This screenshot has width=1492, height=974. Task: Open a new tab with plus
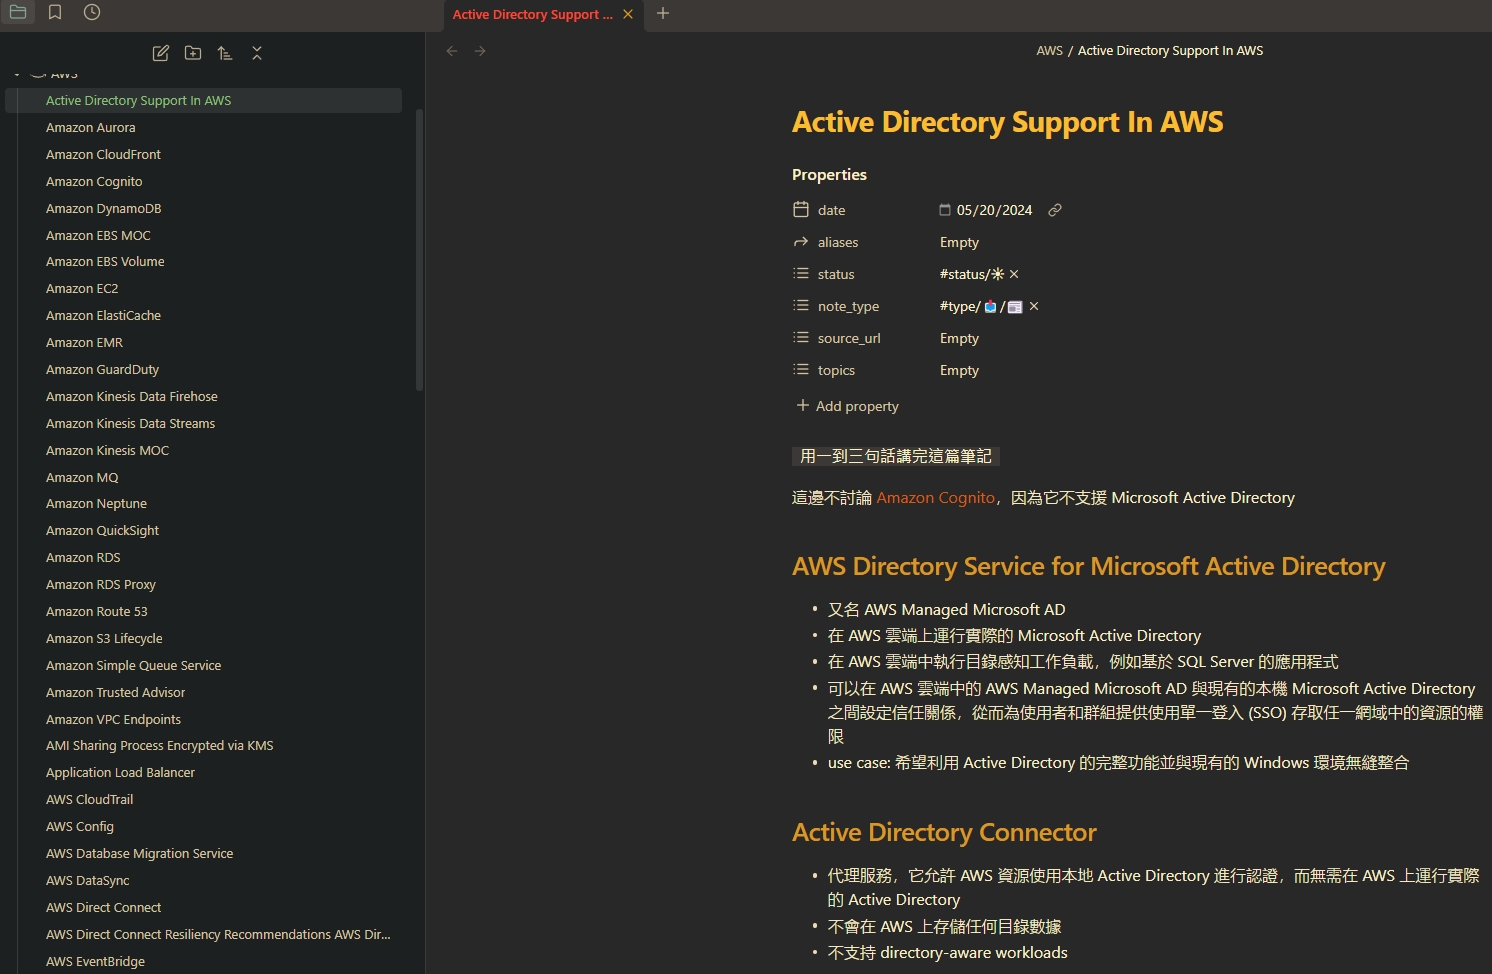click(663, 14)
